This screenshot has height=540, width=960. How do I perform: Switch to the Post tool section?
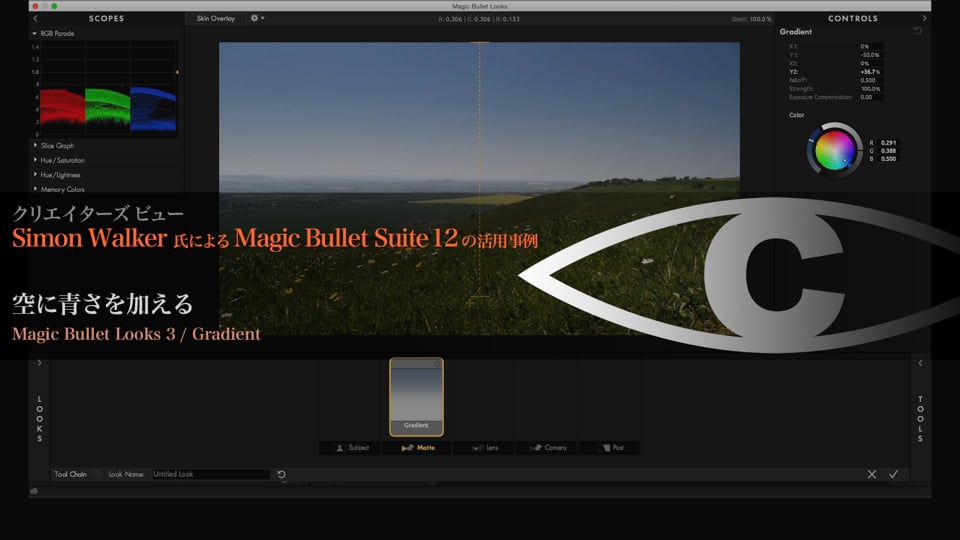click(x=610, y=448)
